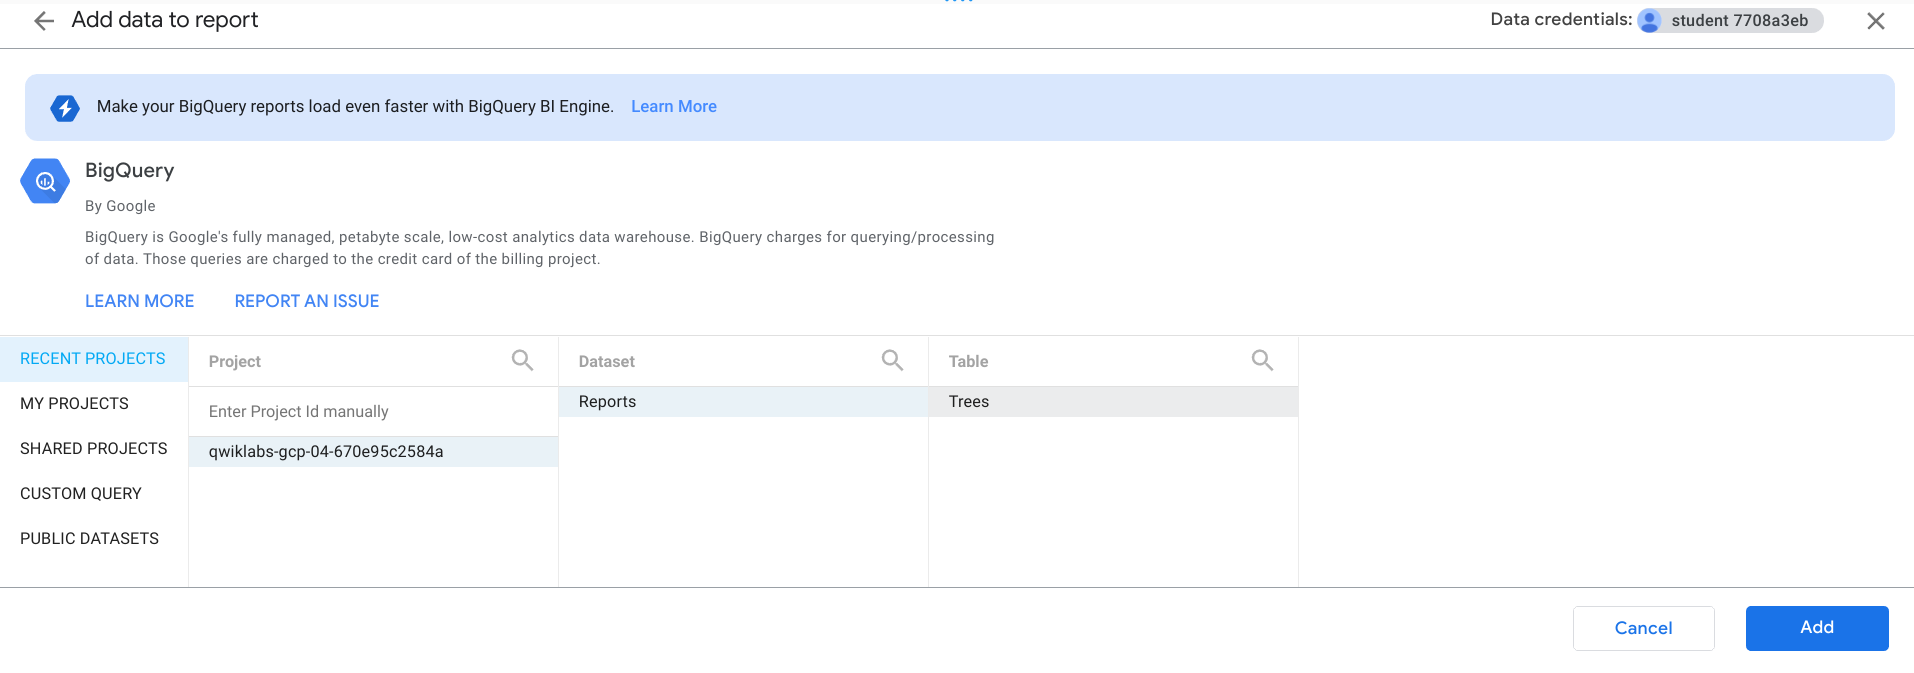Click the BigQuery title text
1914x673 pixels.
130,171
